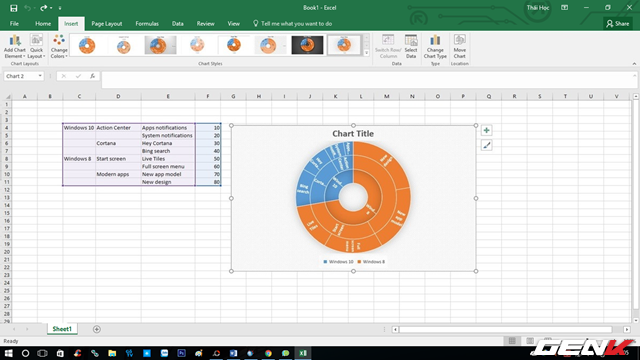Click the Save icon in quick access toolbar
Screen dimensions: 640x360
click(13, 8)
